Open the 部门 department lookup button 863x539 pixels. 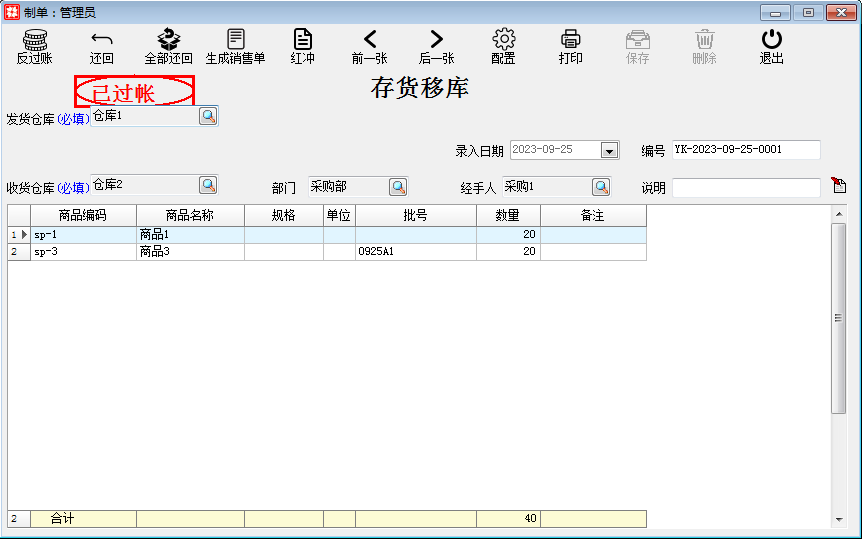point(397,187)
